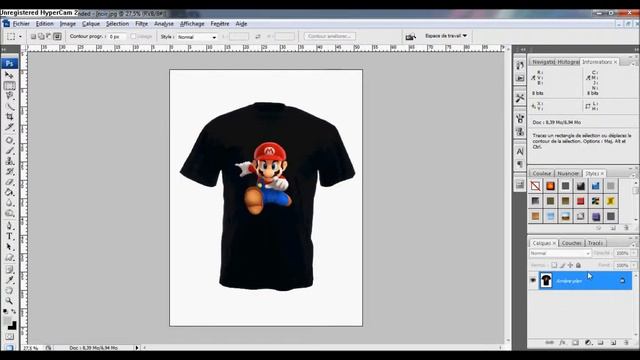Select the Dodge tool
640x360 pixels.
click(x=9, y=213)
